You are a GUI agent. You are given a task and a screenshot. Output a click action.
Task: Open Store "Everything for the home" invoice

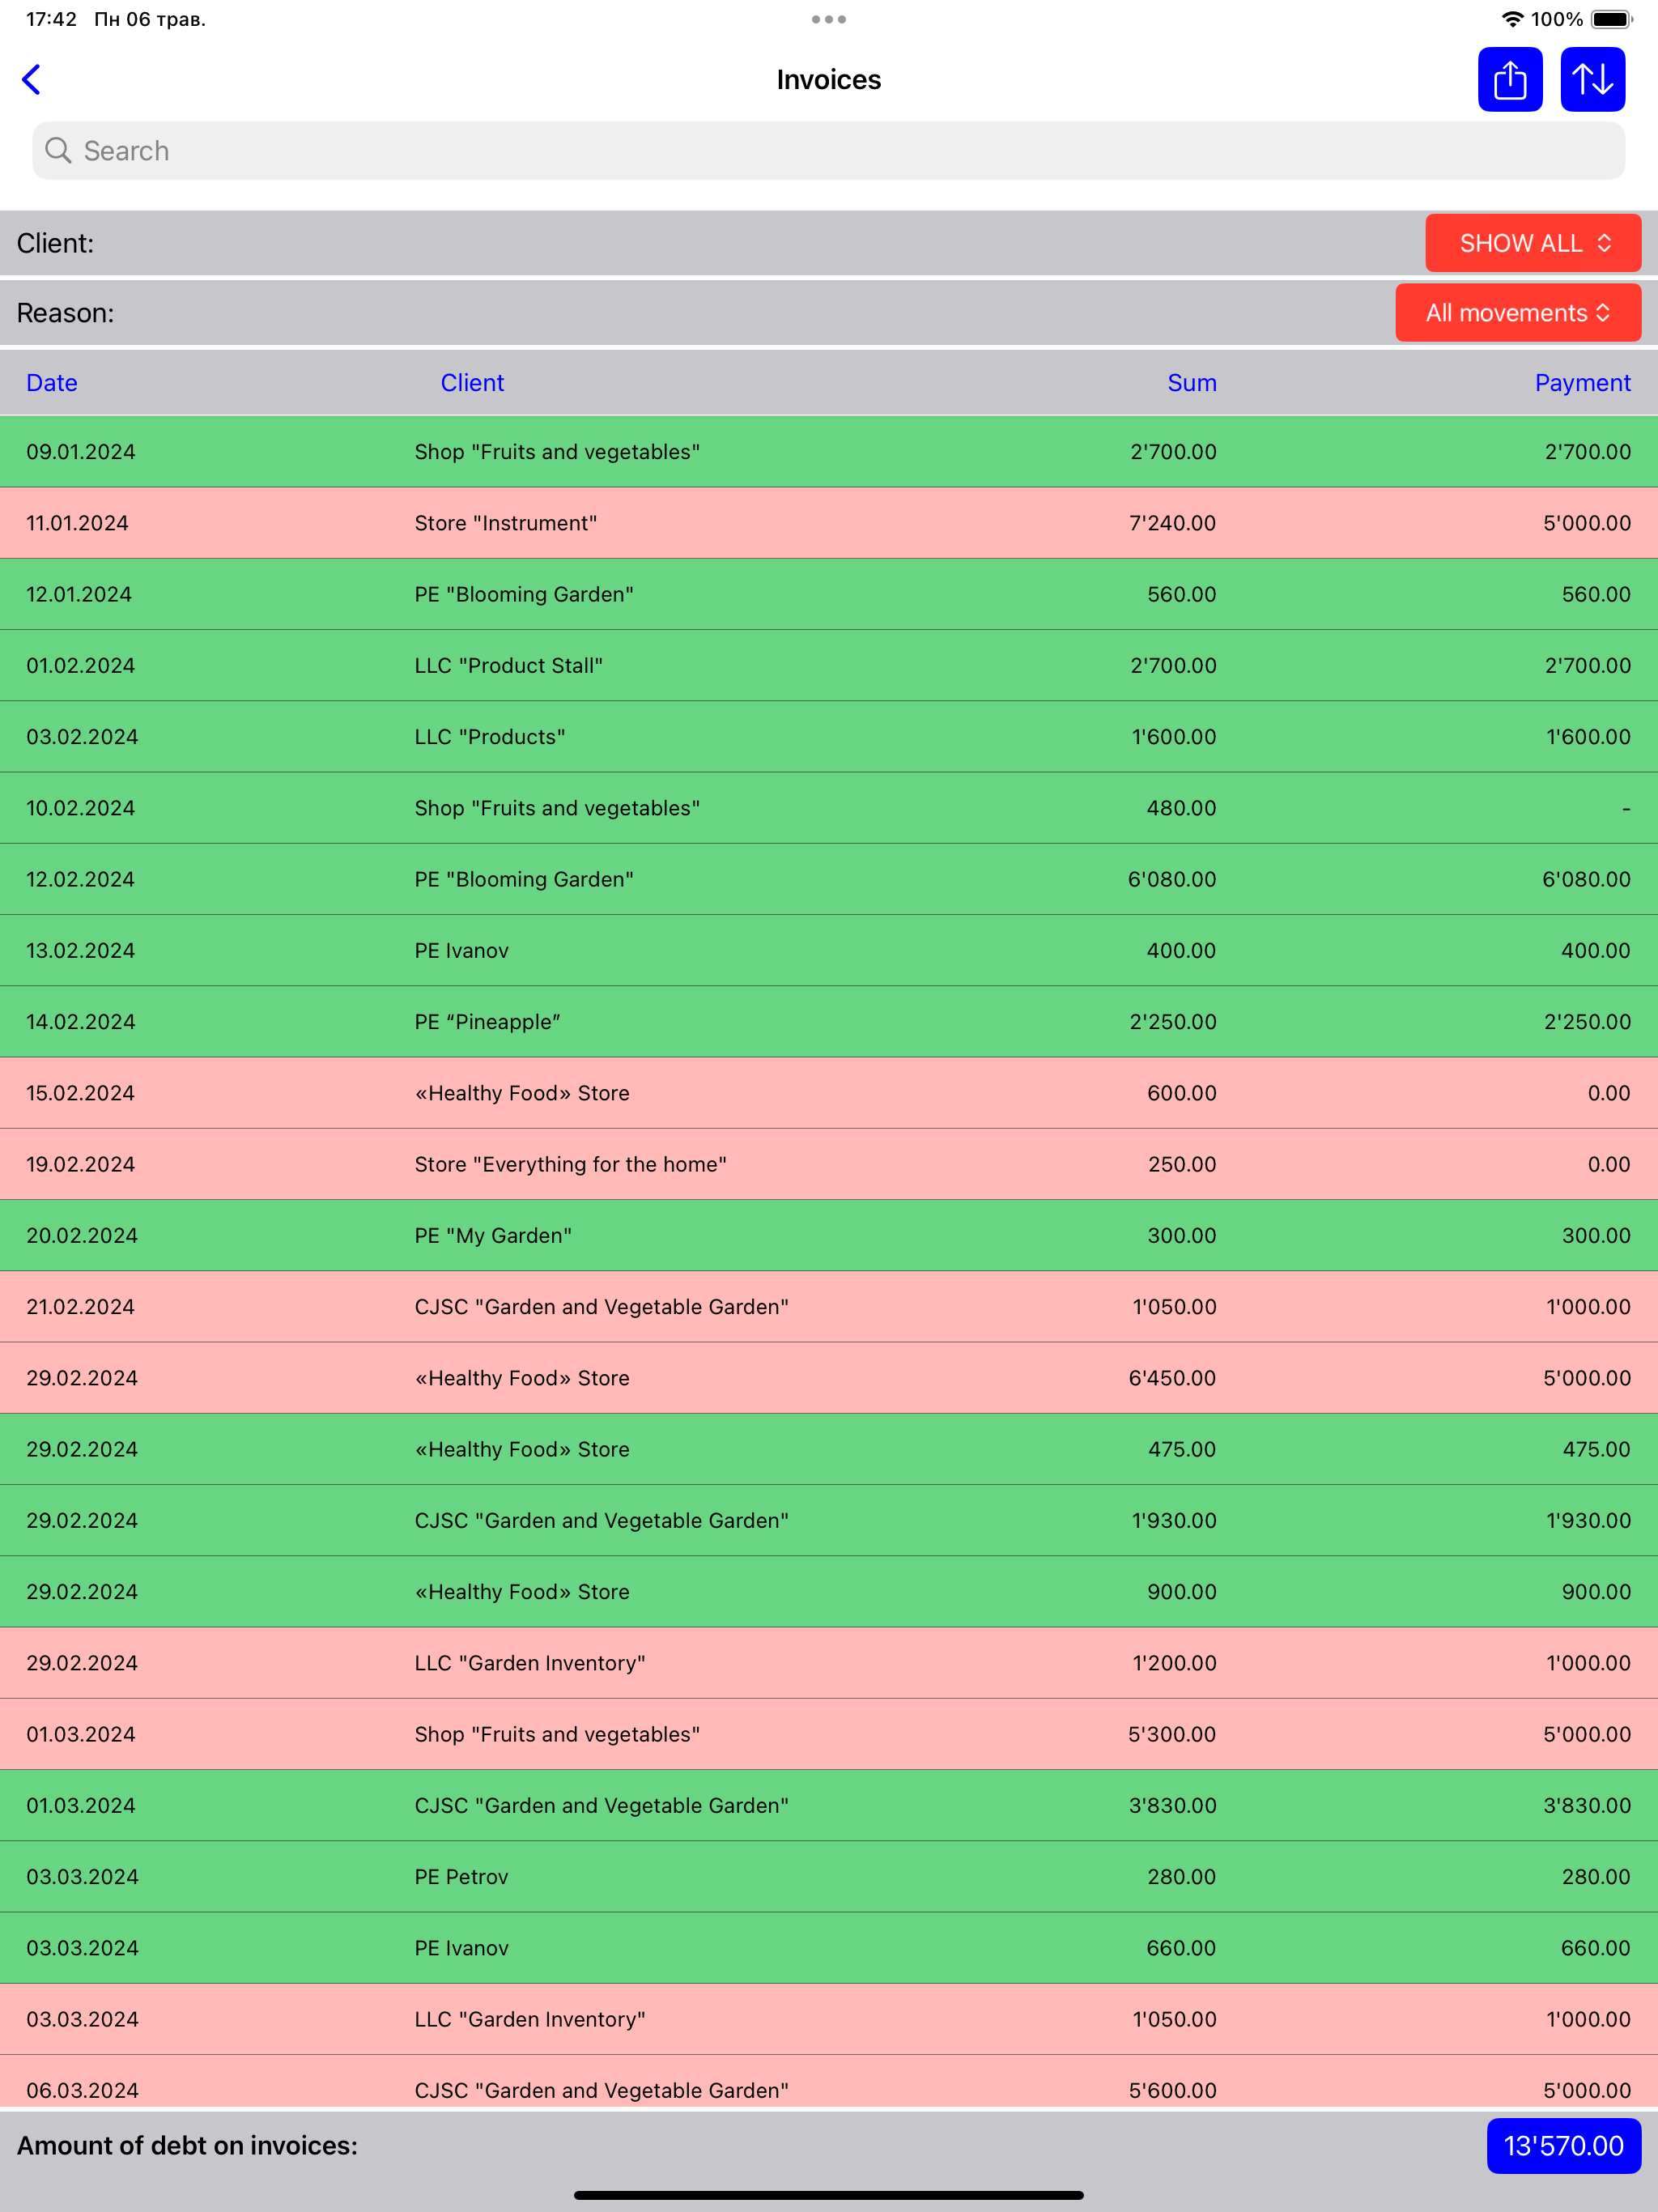pos(829,1164)
